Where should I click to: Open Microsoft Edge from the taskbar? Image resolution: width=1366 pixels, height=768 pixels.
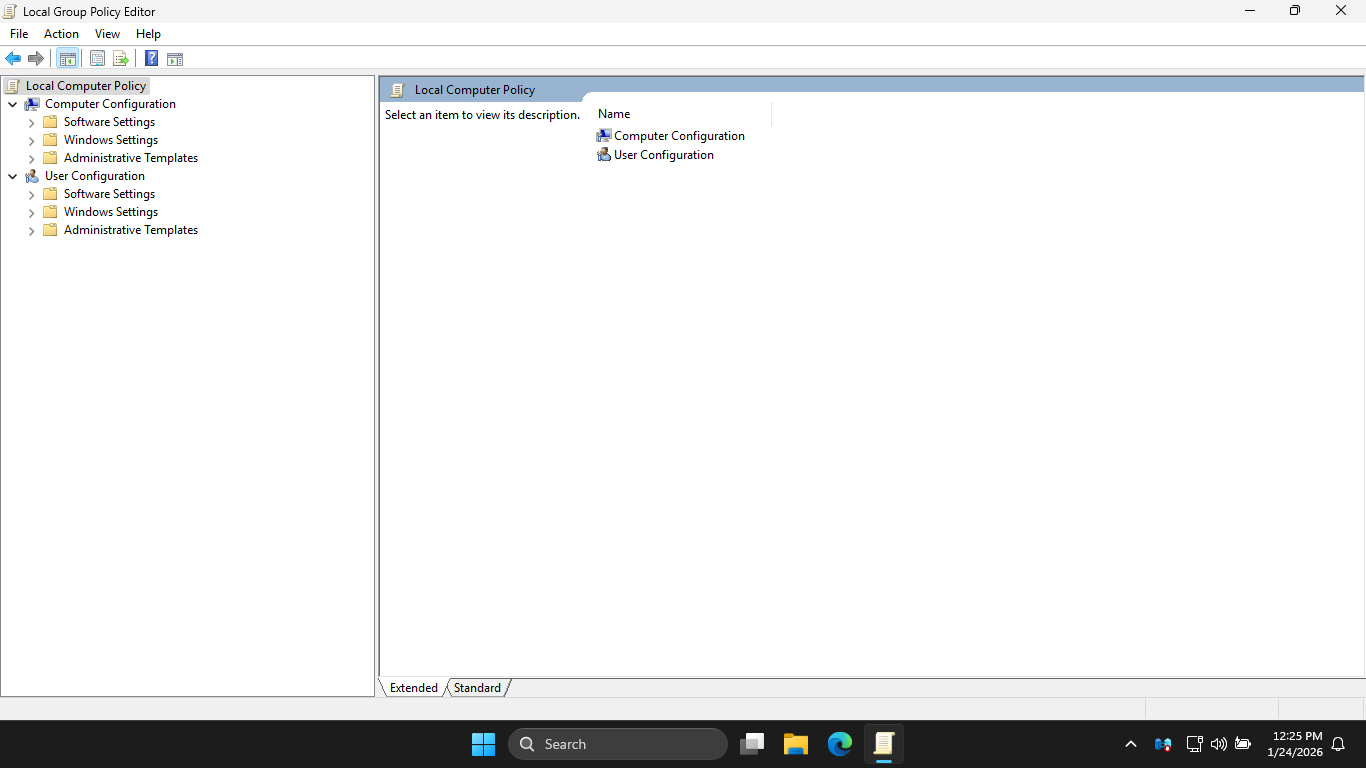click(839, 744)
